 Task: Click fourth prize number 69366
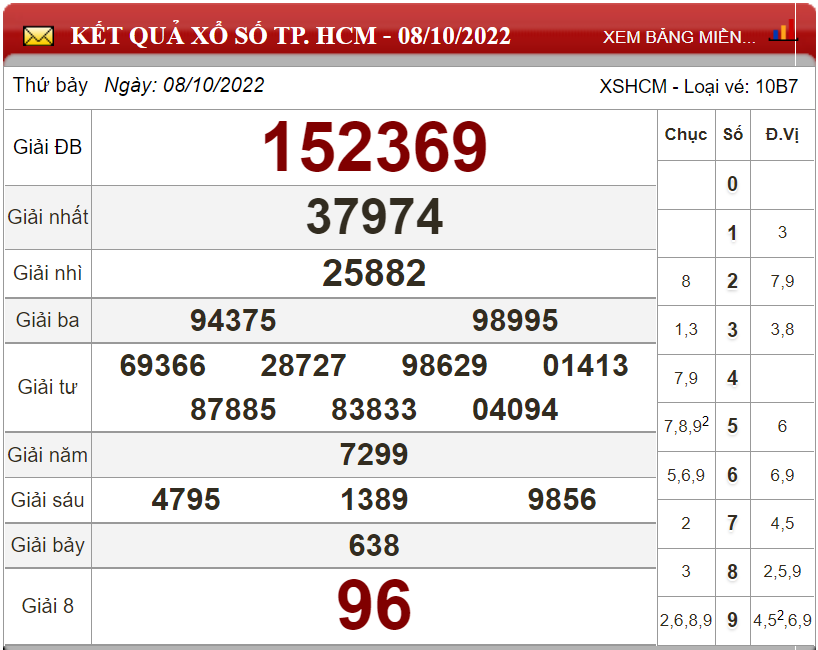tap(162, 365)
